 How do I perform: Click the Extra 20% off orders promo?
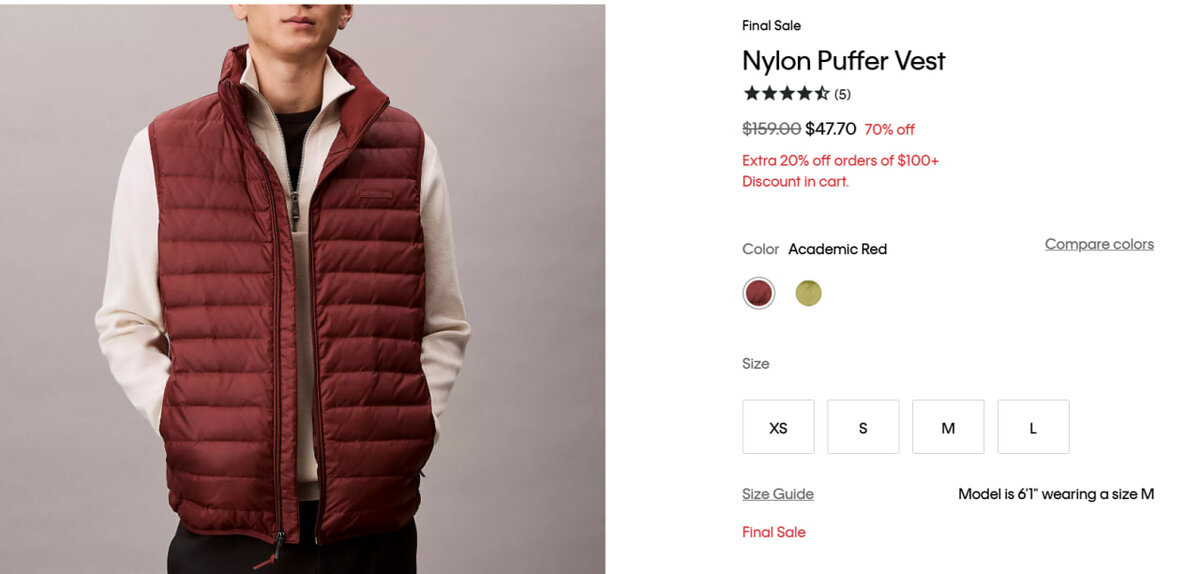tap(840, 160)
